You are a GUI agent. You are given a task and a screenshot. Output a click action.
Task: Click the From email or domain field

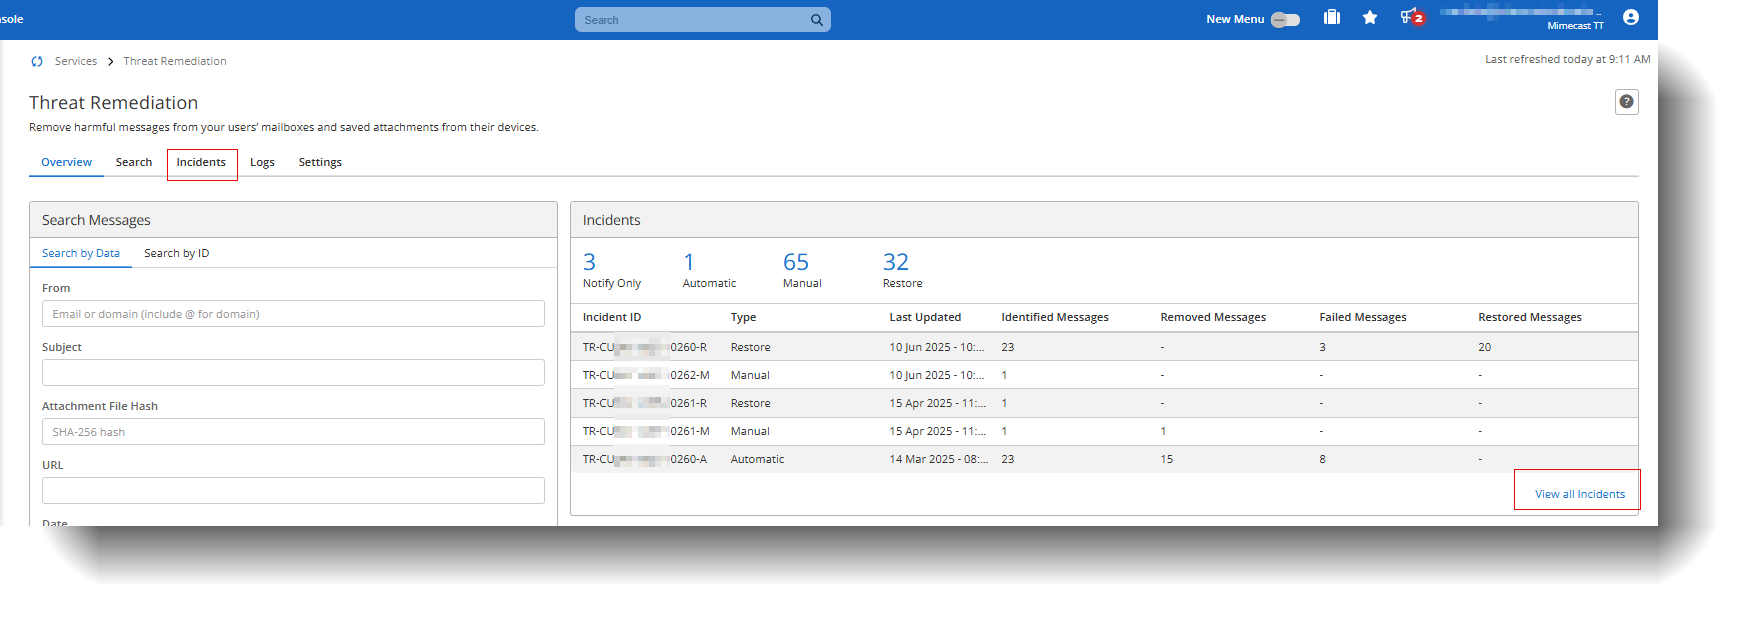click(x=293, y=314)
